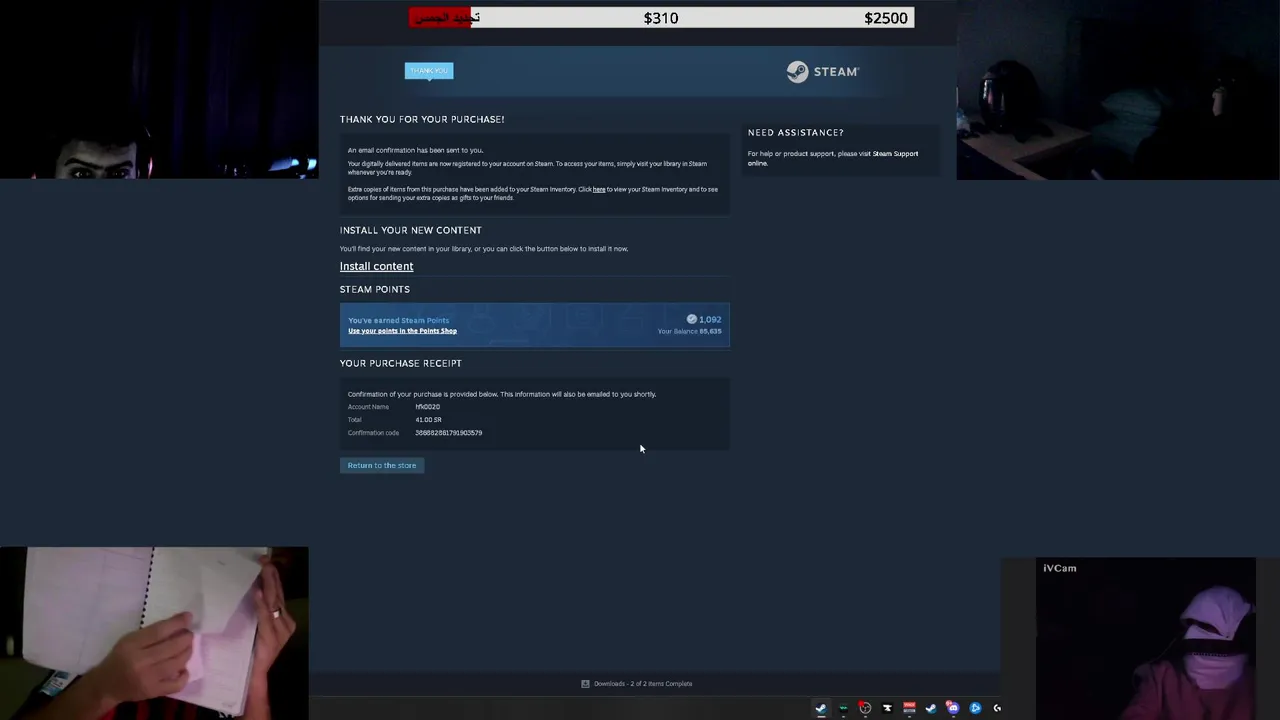Click the Install content link
Viewport: 1280px width, 720px height.
point(376,266)
